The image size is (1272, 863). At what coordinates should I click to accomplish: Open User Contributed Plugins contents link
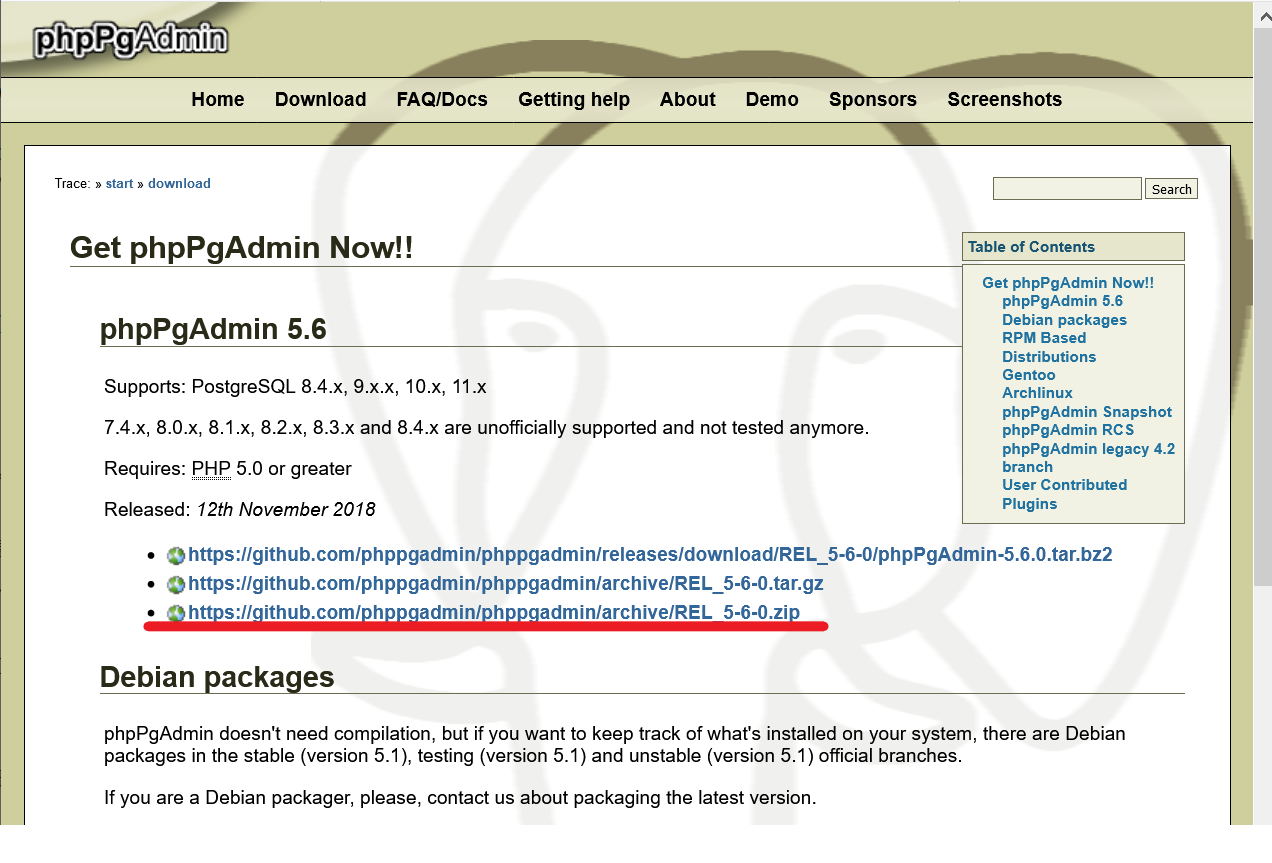1064,494
